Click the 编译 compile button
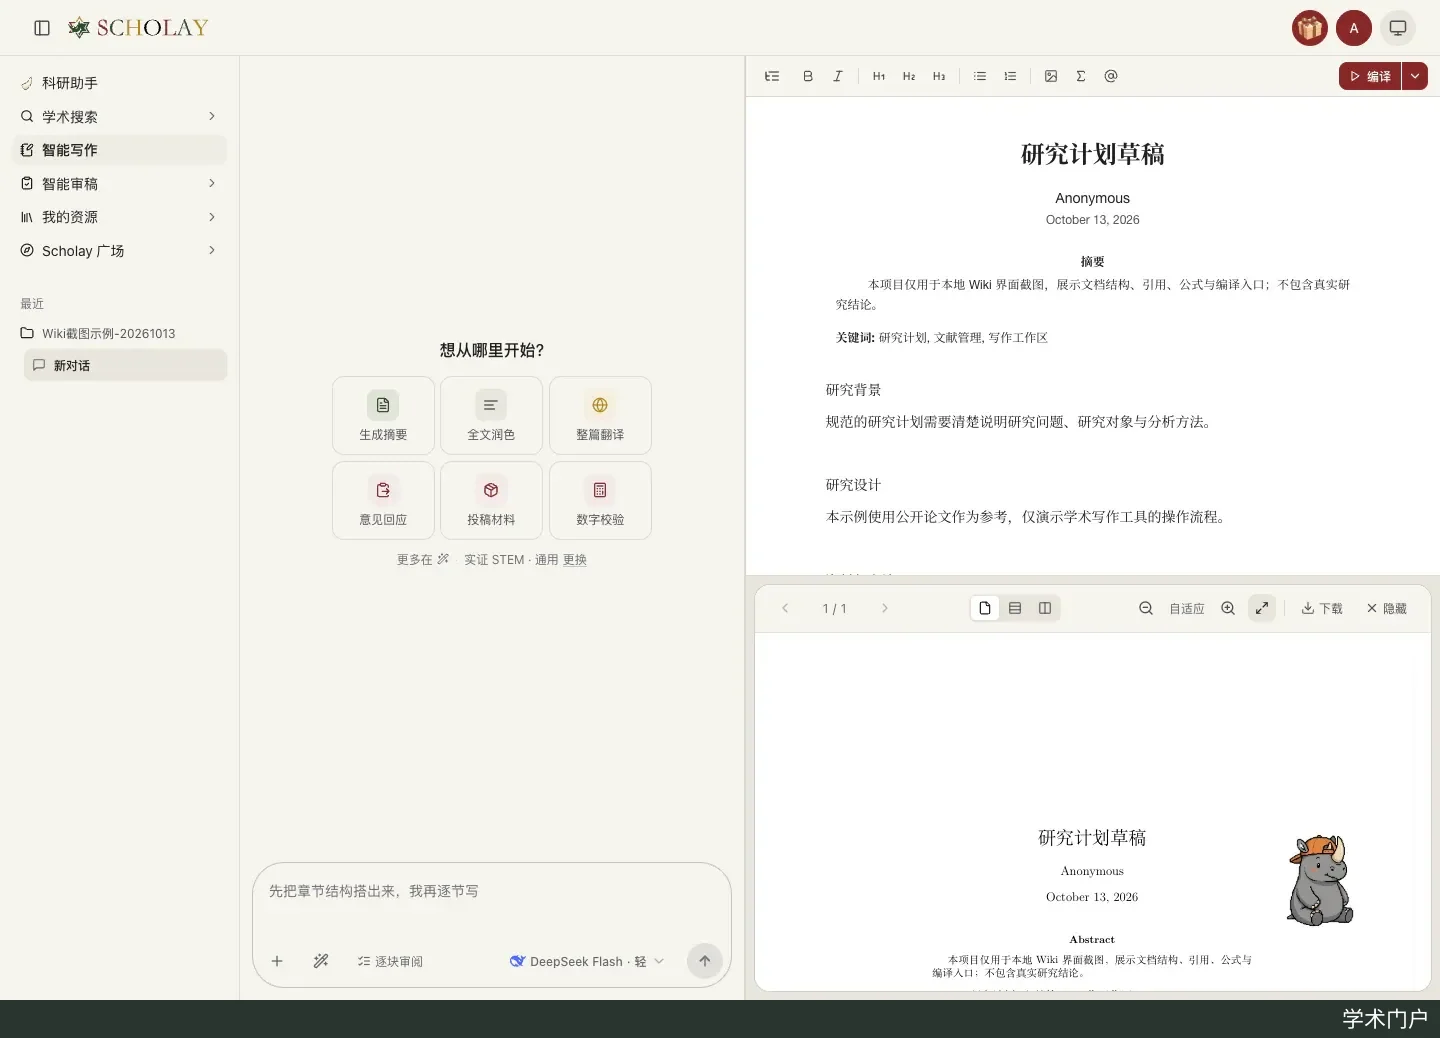Viewport: 1440px width, 1038px height. click(x=1370, y=76)
